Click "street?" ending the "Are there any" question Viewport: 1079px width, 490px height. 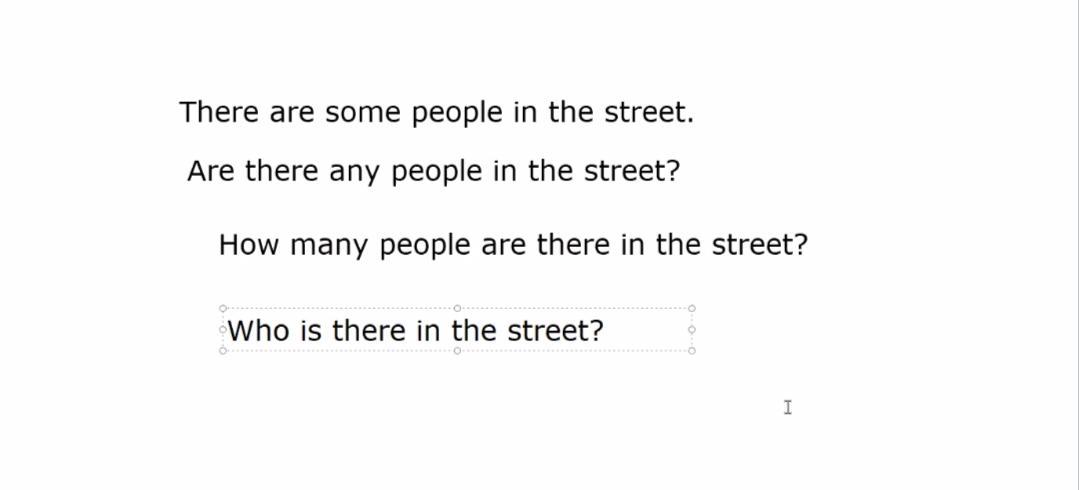coord(632,172)
